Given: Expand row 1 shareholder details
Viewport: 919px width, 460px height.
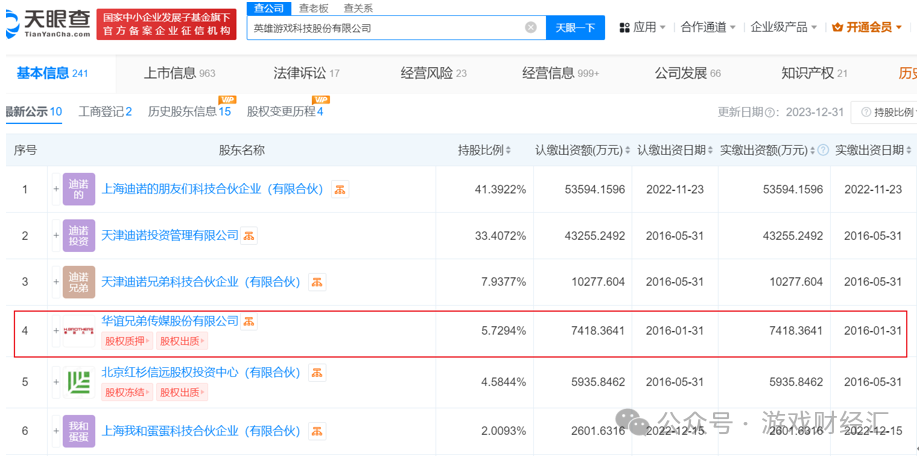Looking at the screenshot, I should (56, 189).
